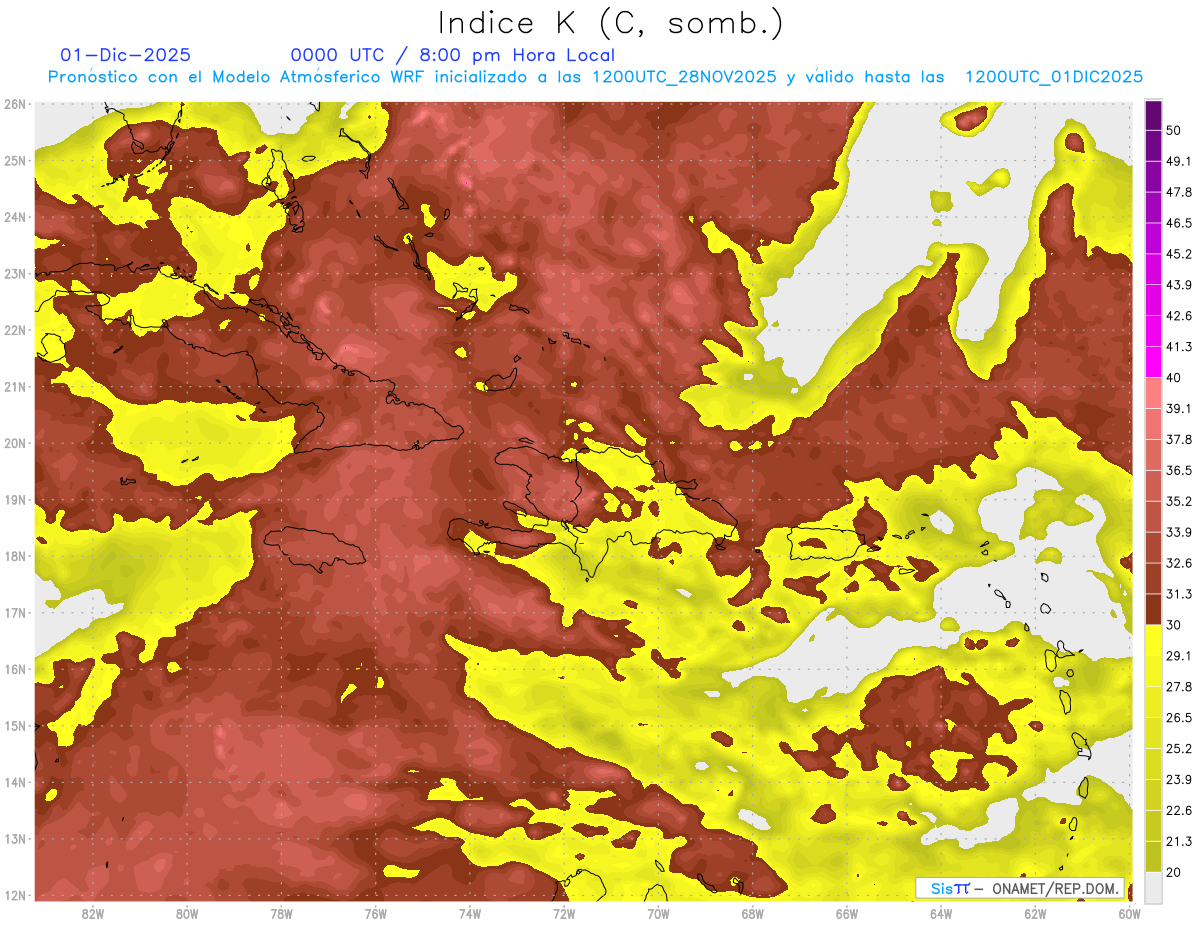Click the "26N" latitude label

click(15, 103)
